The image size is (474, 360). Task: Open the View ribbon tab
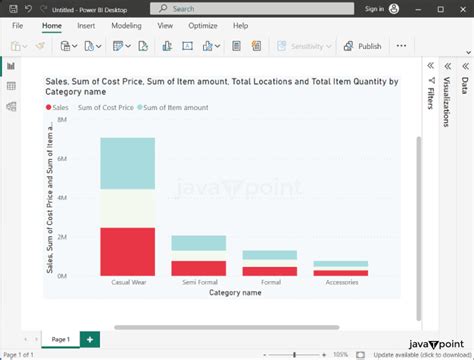(x=165, y=26)
